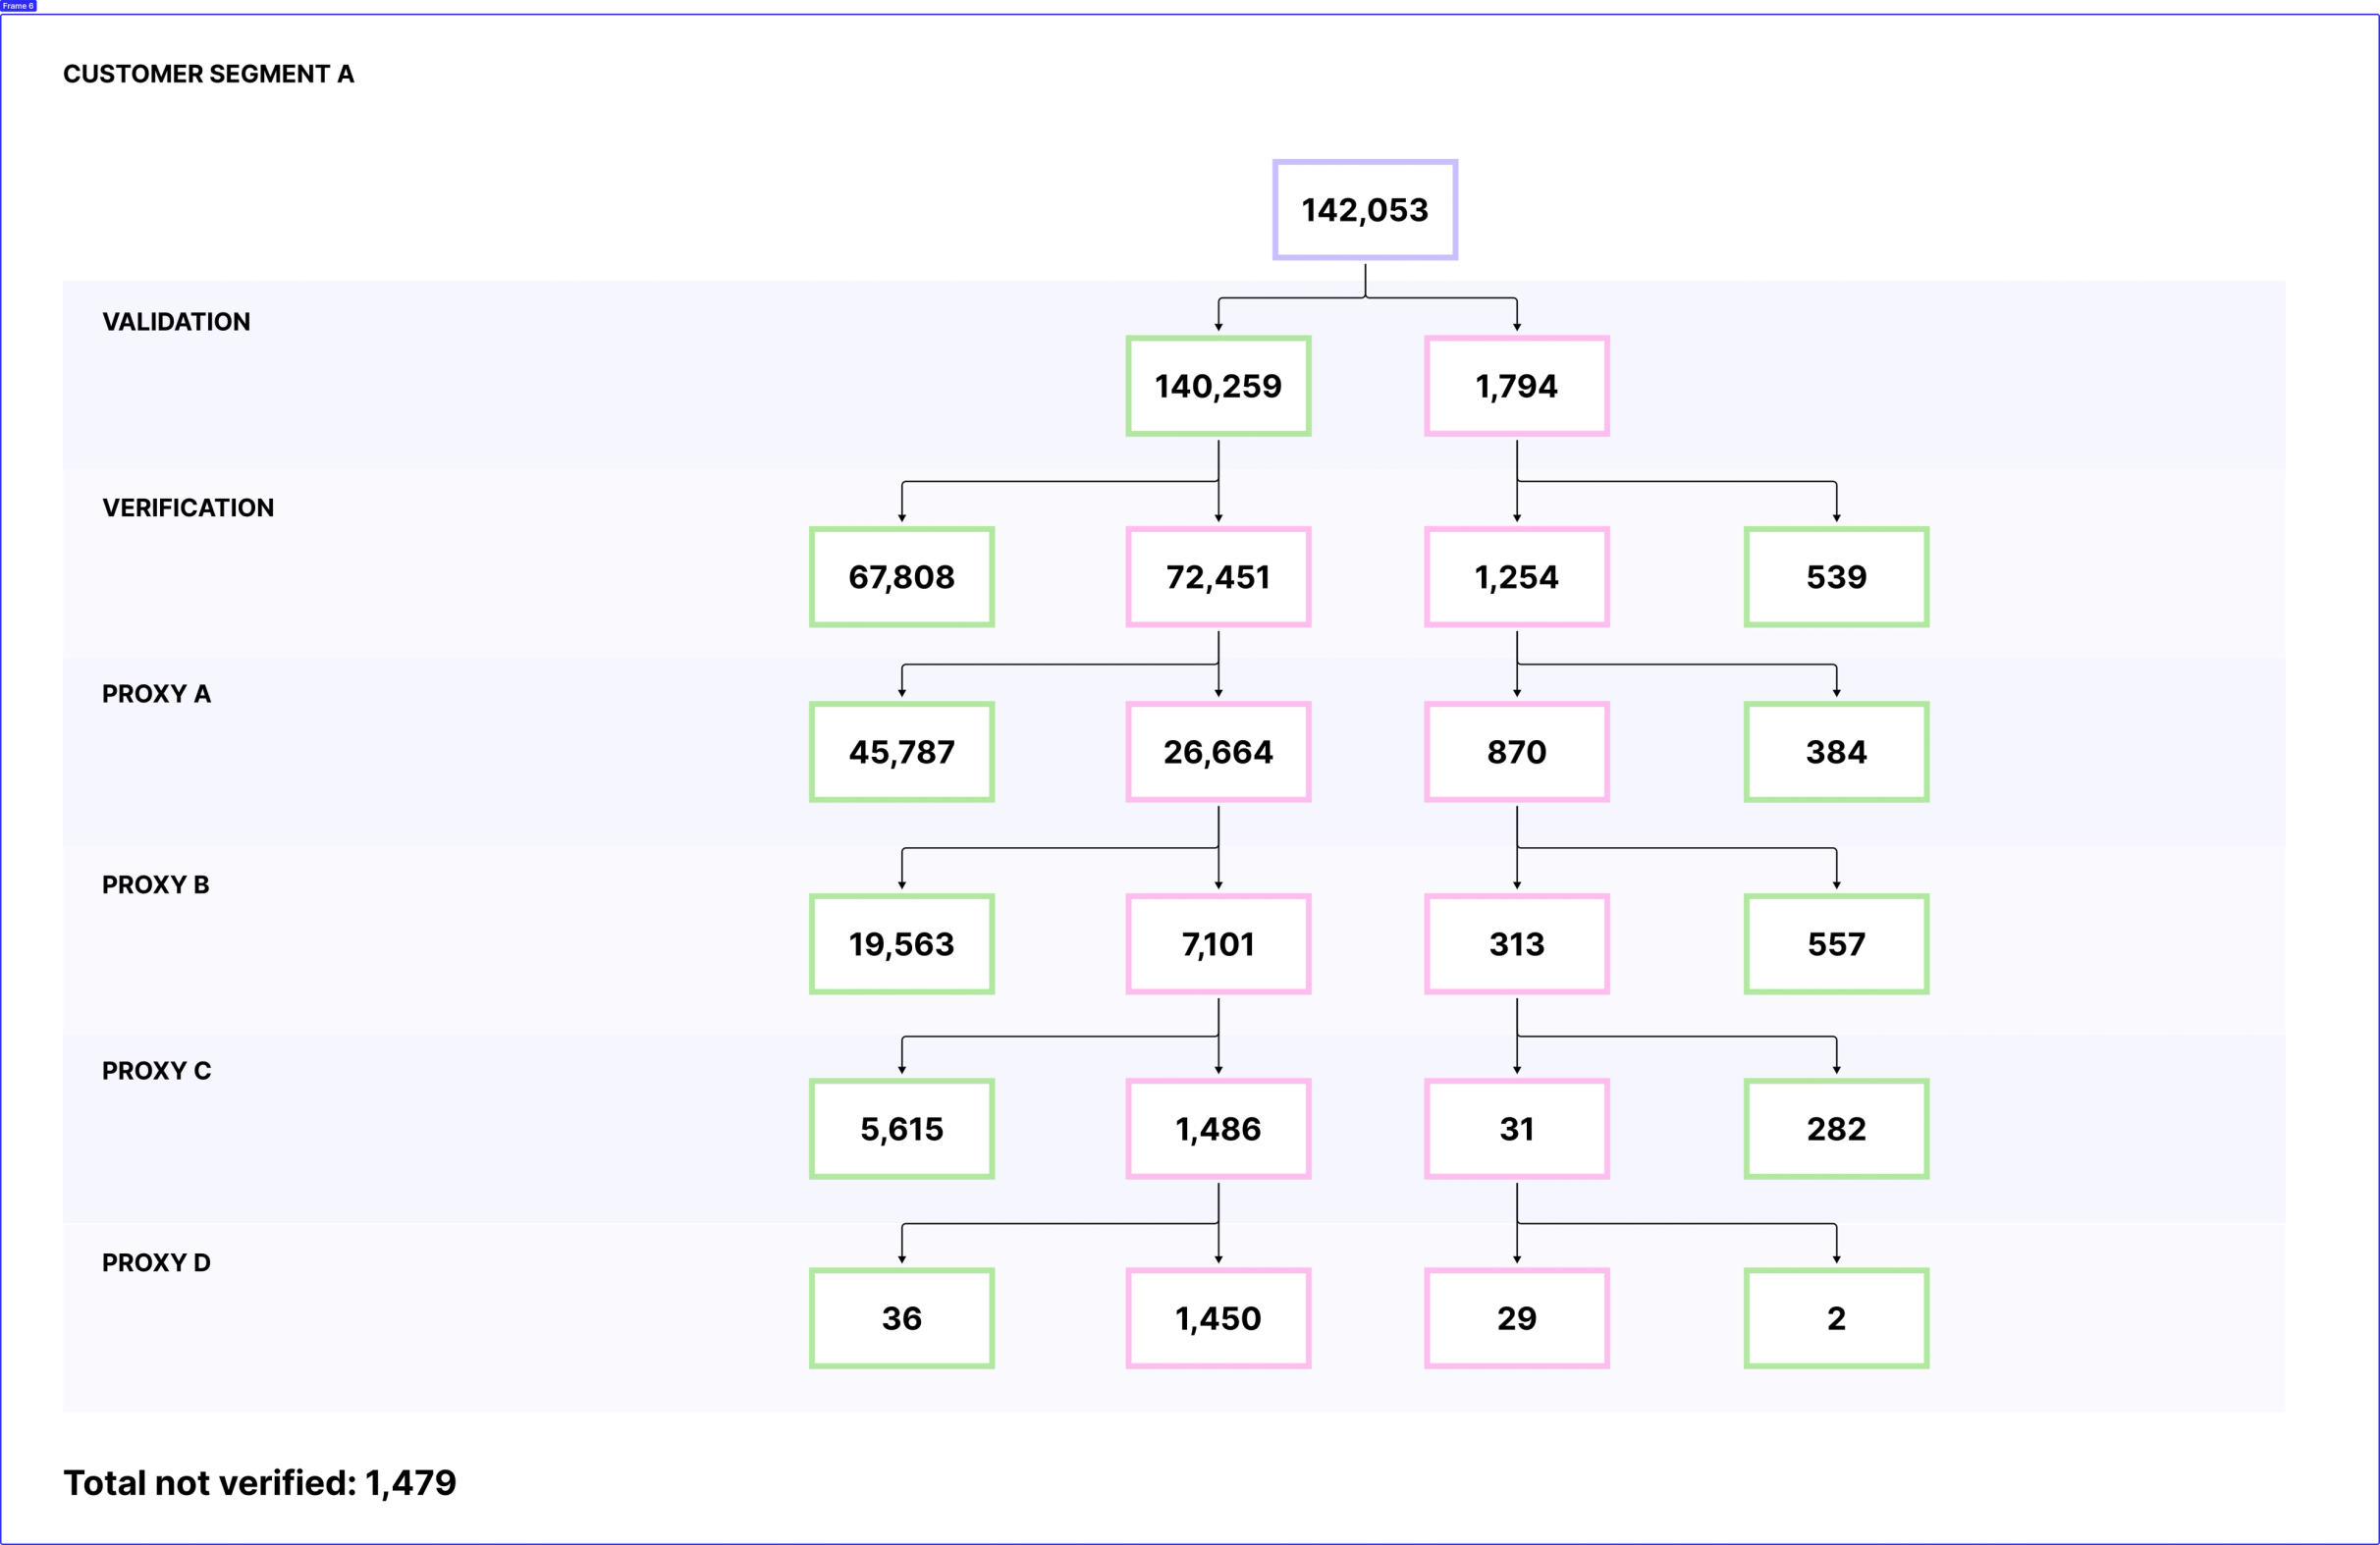
Task: Click the green 539 box
Action: 1835,577
